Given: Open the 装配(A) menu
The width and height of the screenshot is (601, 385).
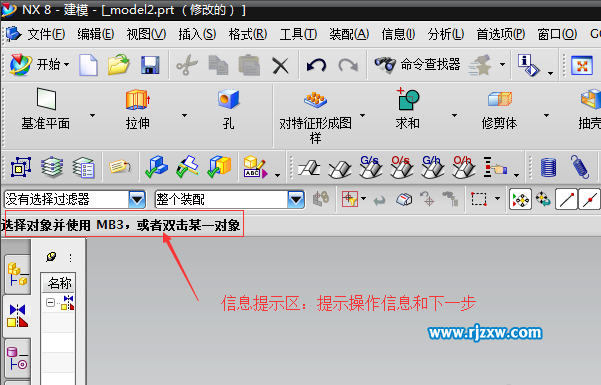Looking at the screenshot, I should [x=349, y=35].
